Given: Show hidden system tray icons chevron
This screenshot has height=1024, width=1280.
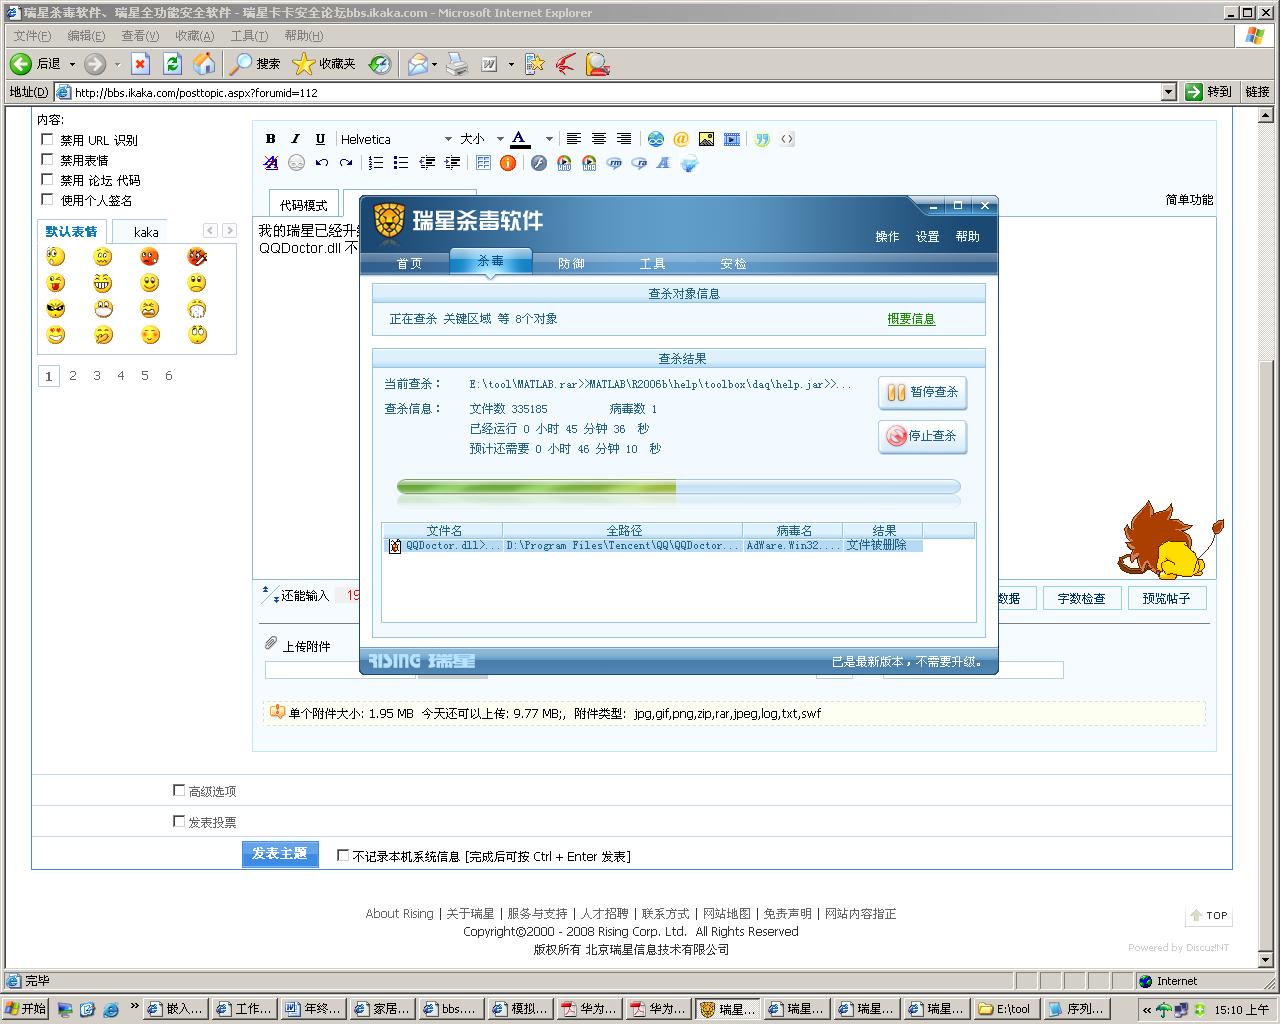Looking at the screenshot, I should click(x=1147, y=1010).
